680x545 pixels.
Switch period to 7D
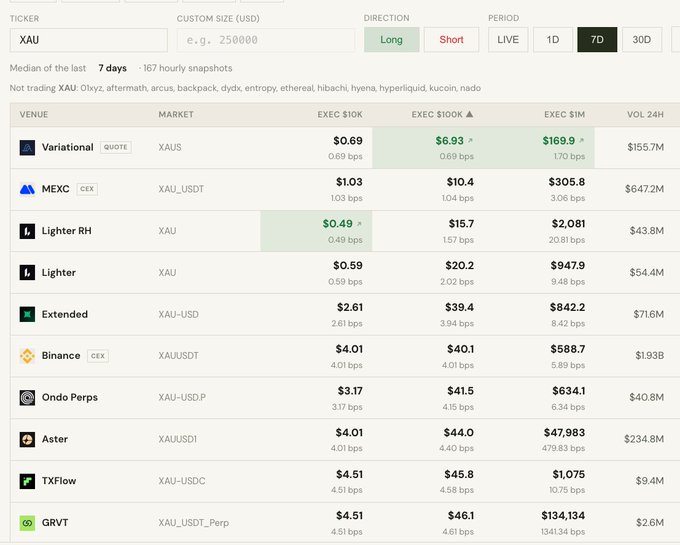click(x=597, y=39)
